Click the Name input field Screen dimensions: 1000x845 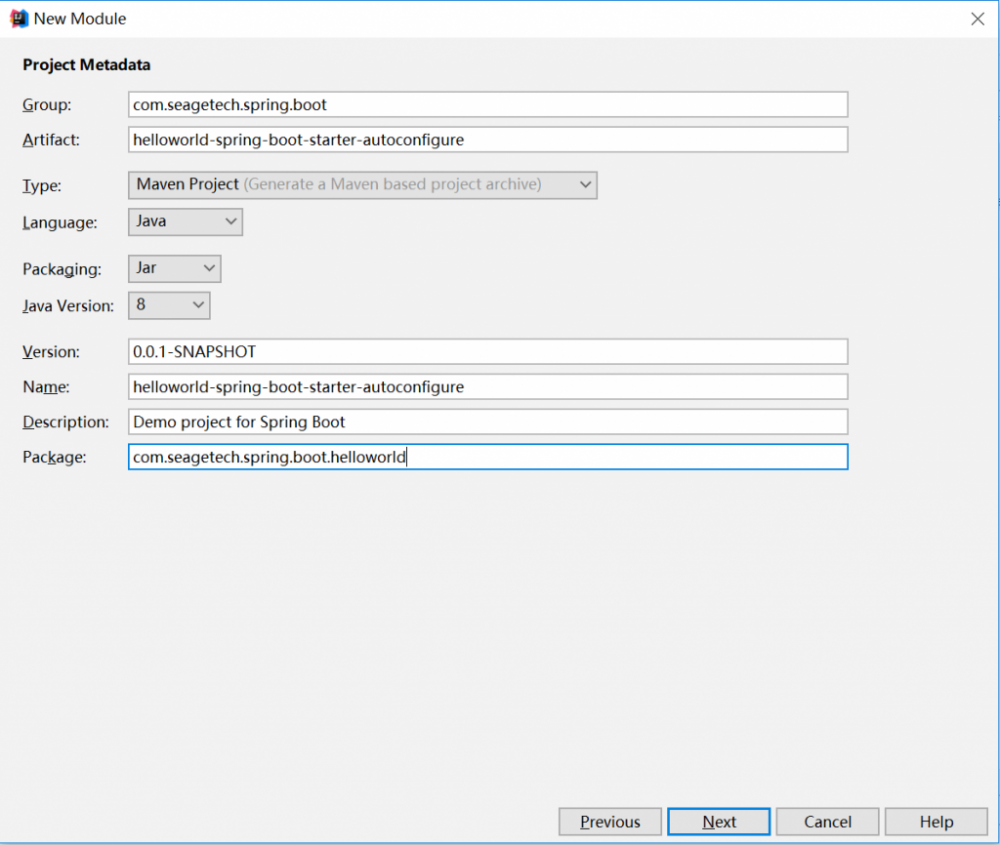[487, 386]
